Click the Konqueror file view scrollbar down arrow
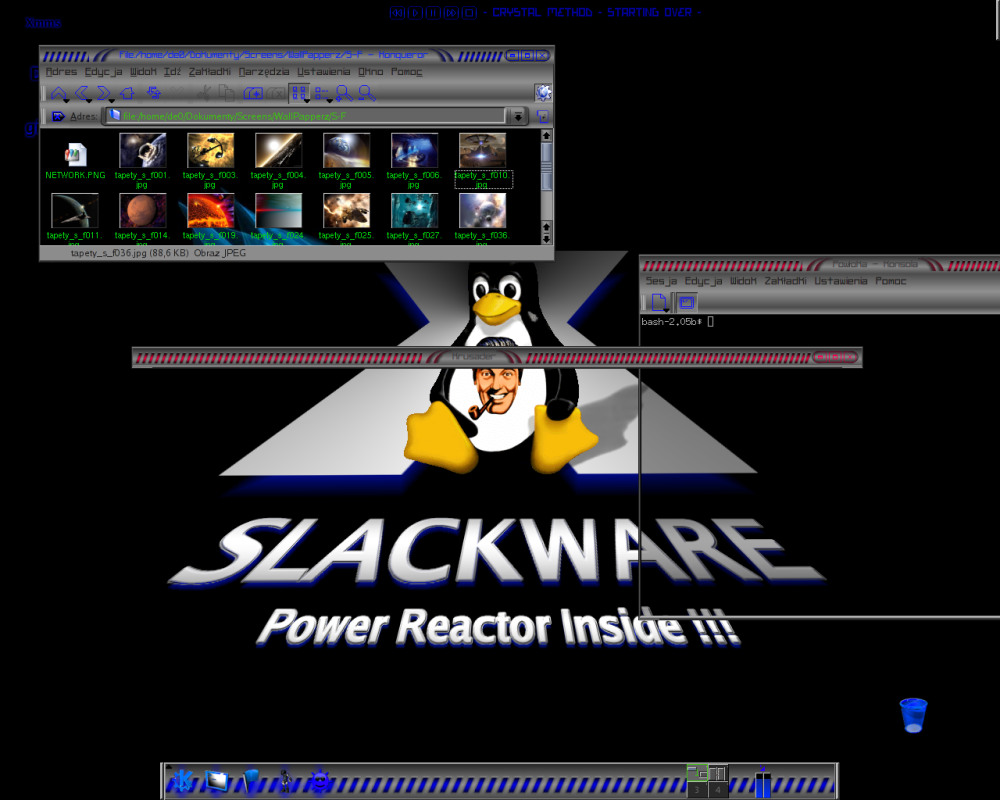Image resolution: width=1000 pixels, height=800 pixels. (546, 239)
